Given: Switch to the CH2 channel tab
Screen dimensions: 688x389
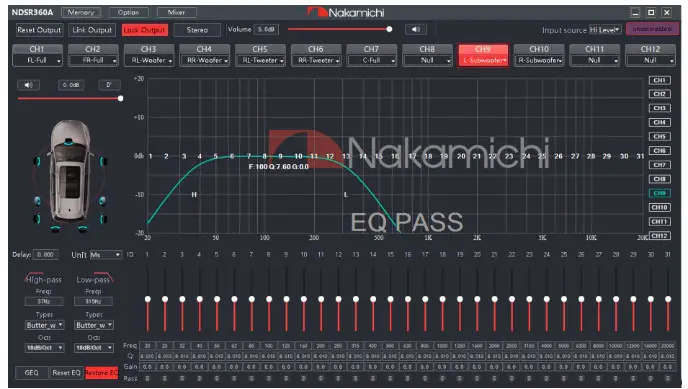Looking at the screenshot, I should (x=93, y=49).
